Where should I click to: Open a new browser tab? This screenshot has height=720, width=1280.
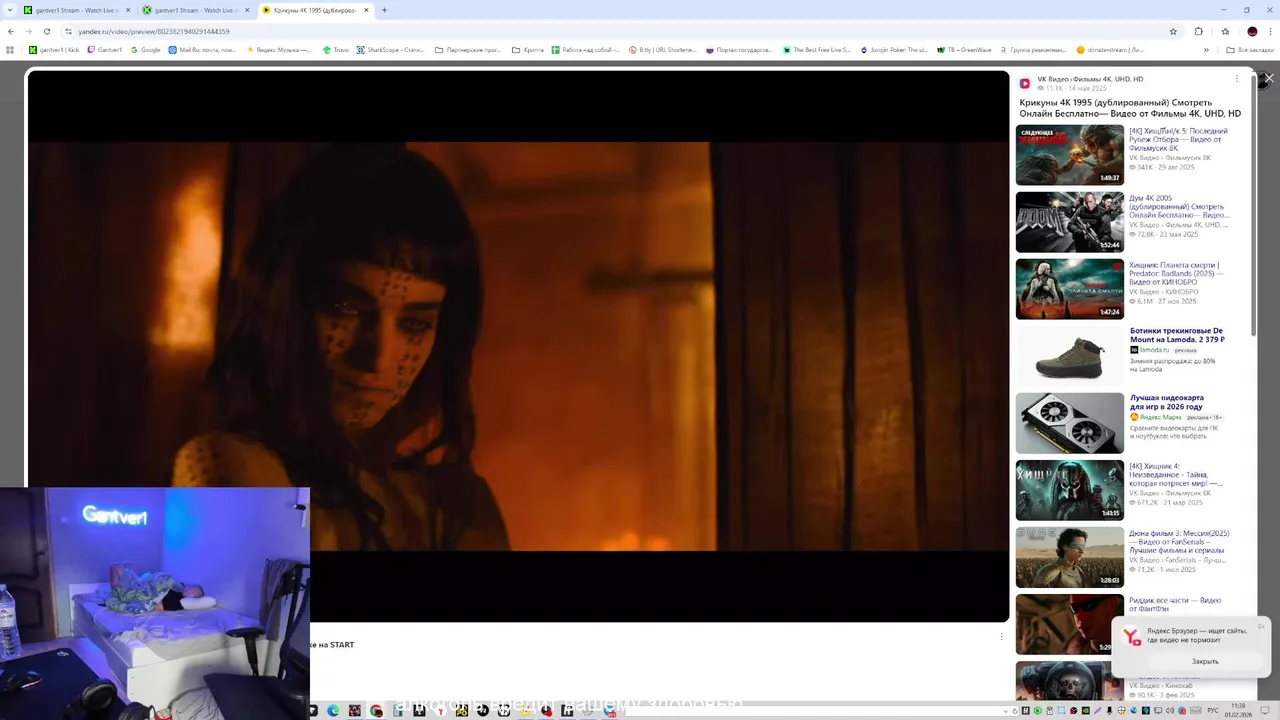(x=384, y=10)
